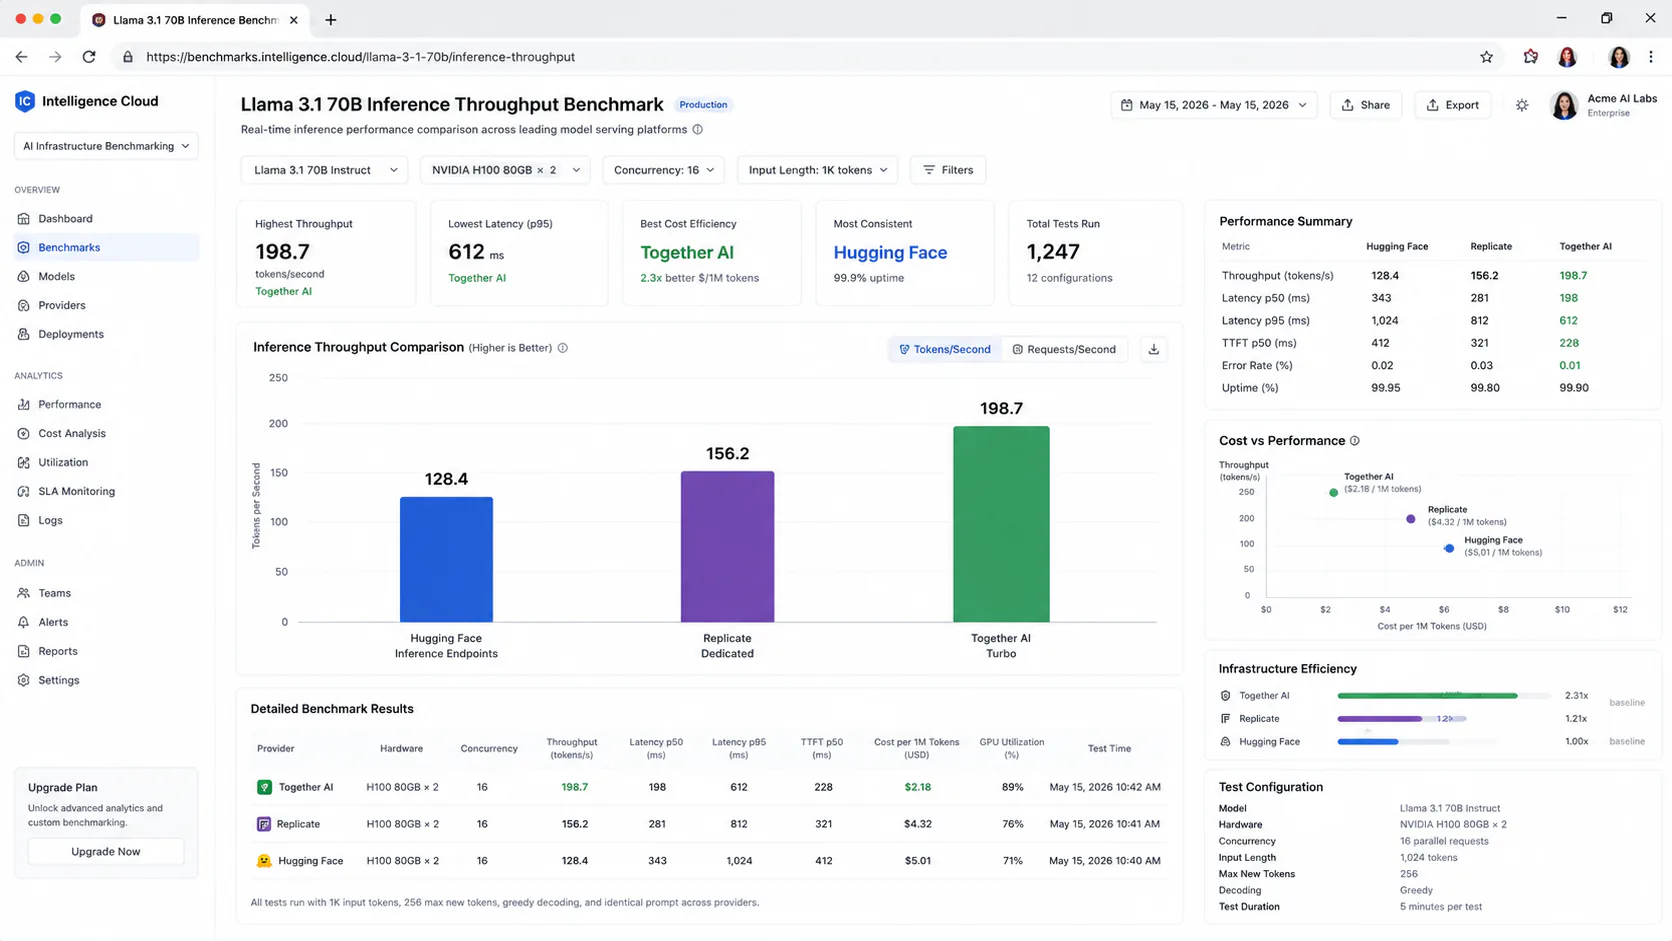Click the info icon next to Higher is Better

563,348
